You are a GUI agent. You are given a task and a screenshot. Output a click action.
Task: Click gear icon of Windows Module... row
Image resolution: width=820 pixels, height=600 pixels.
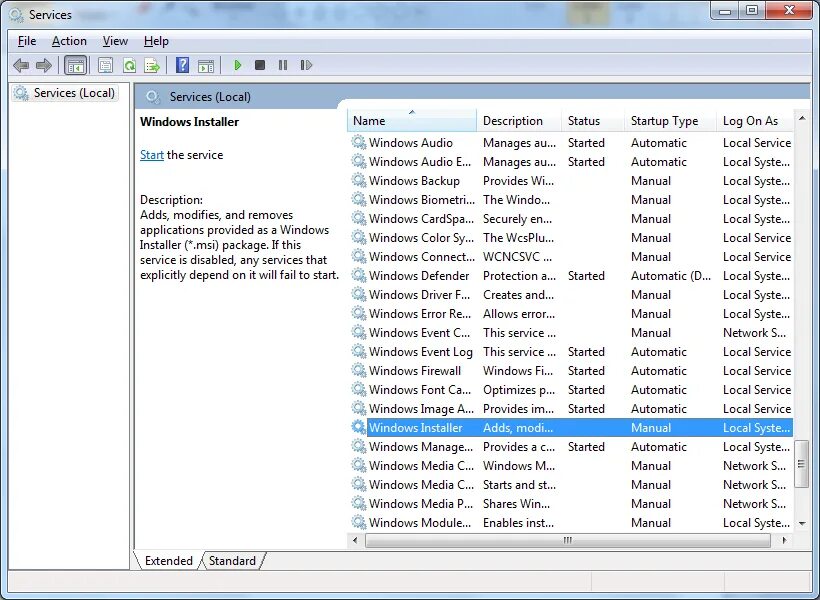coord(359,522)
